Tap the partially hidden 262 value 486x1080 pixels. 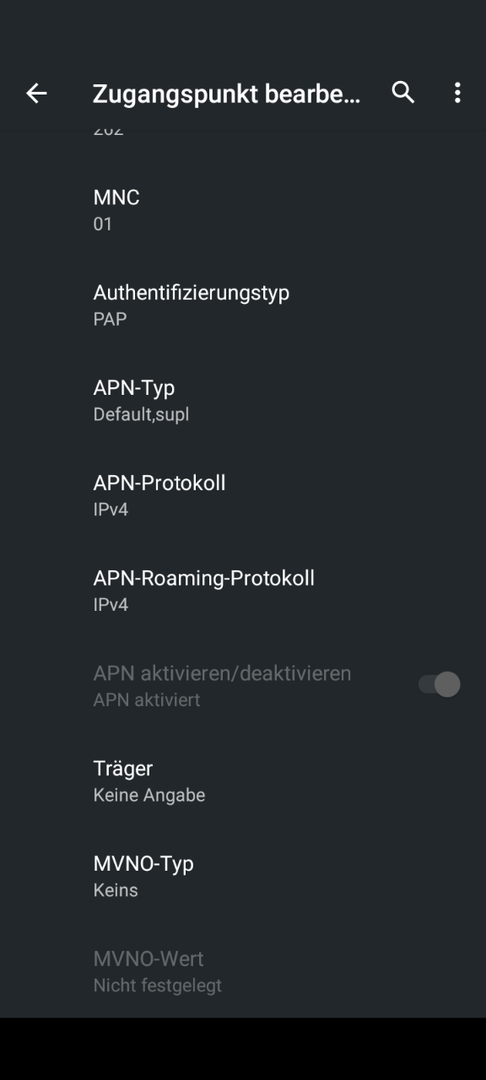[x=109, y=130]
